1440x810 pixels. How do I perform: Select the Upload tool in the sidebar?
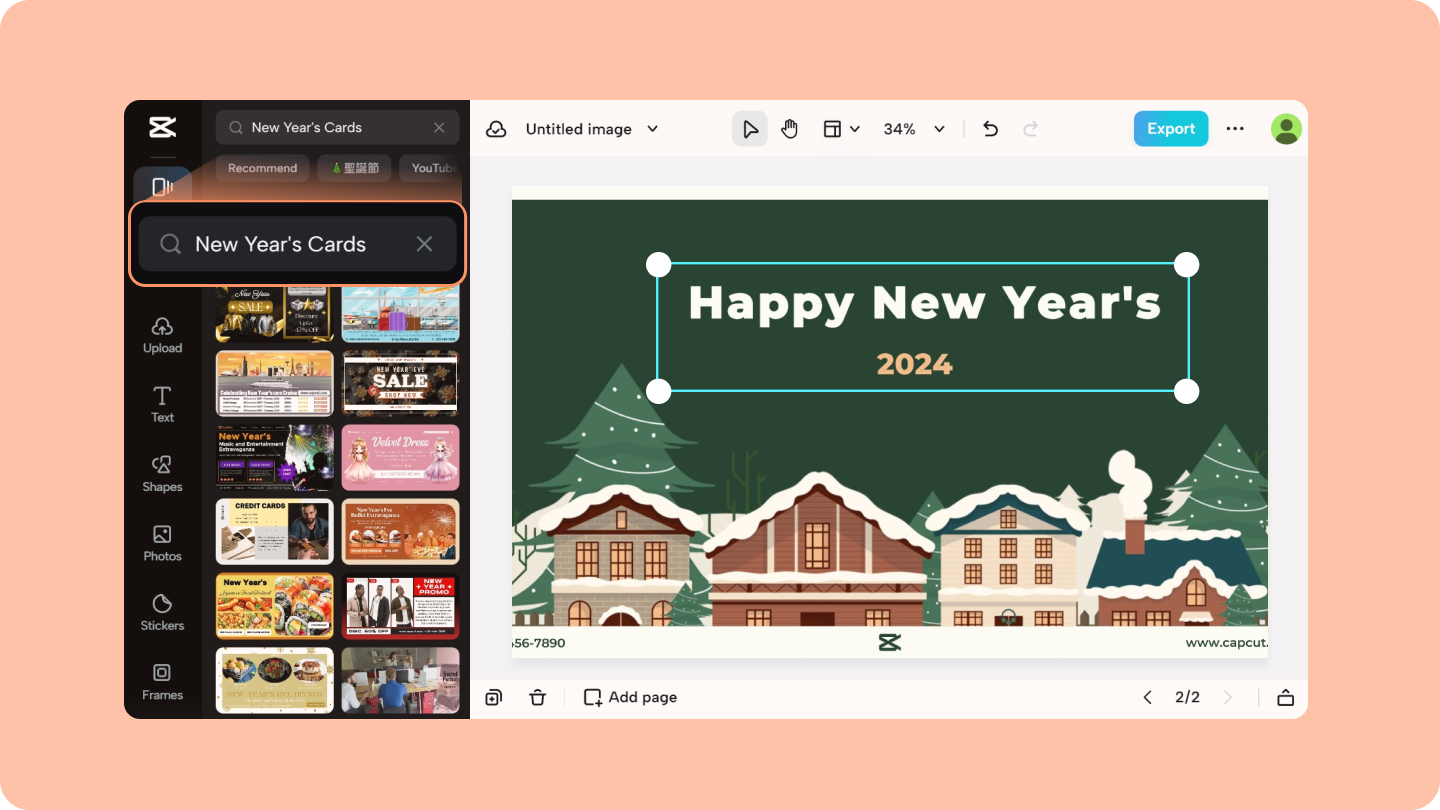pos(162,335)
